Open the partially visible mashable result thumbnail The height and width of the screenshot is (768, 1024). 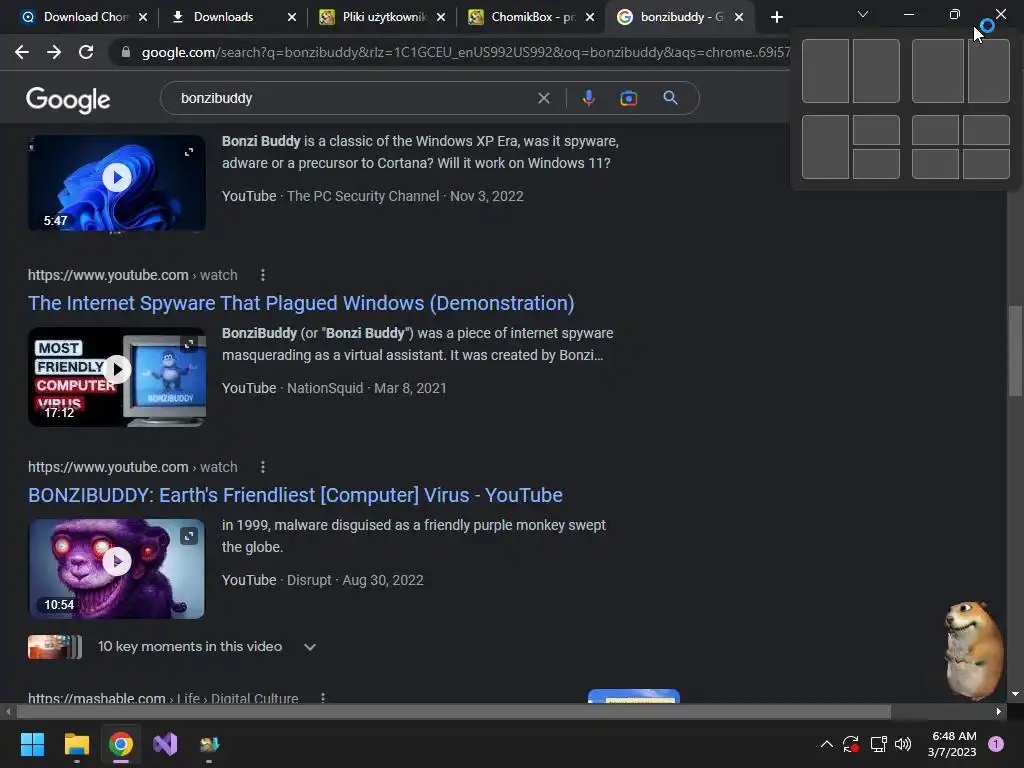(633, 696)
